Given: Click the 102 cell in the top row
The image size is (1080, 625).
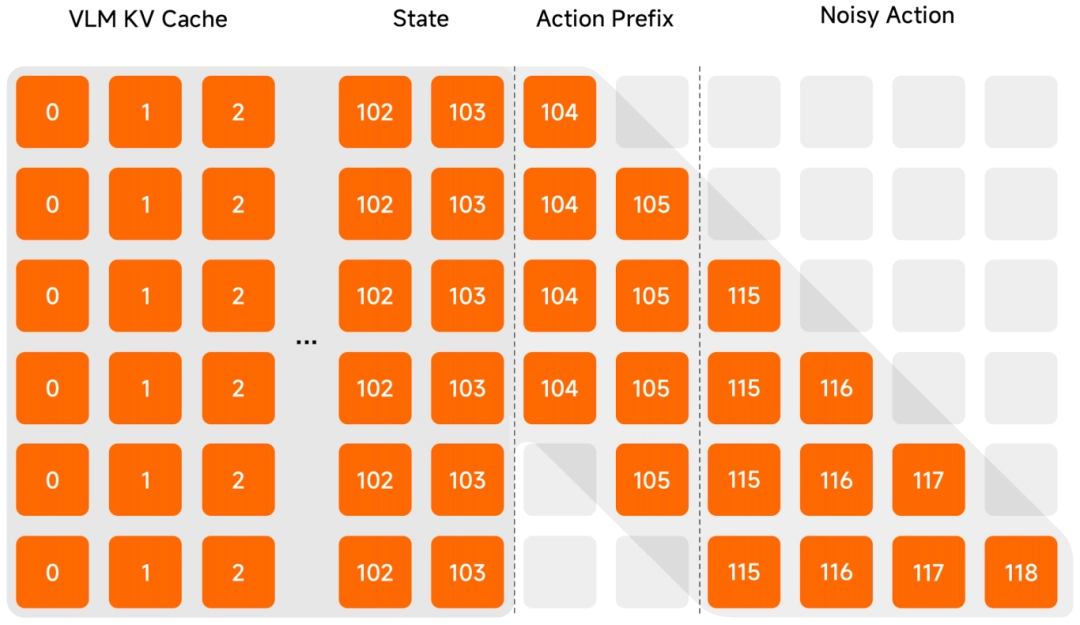Looking at the screenshot, I should click(x=375, y=112).
